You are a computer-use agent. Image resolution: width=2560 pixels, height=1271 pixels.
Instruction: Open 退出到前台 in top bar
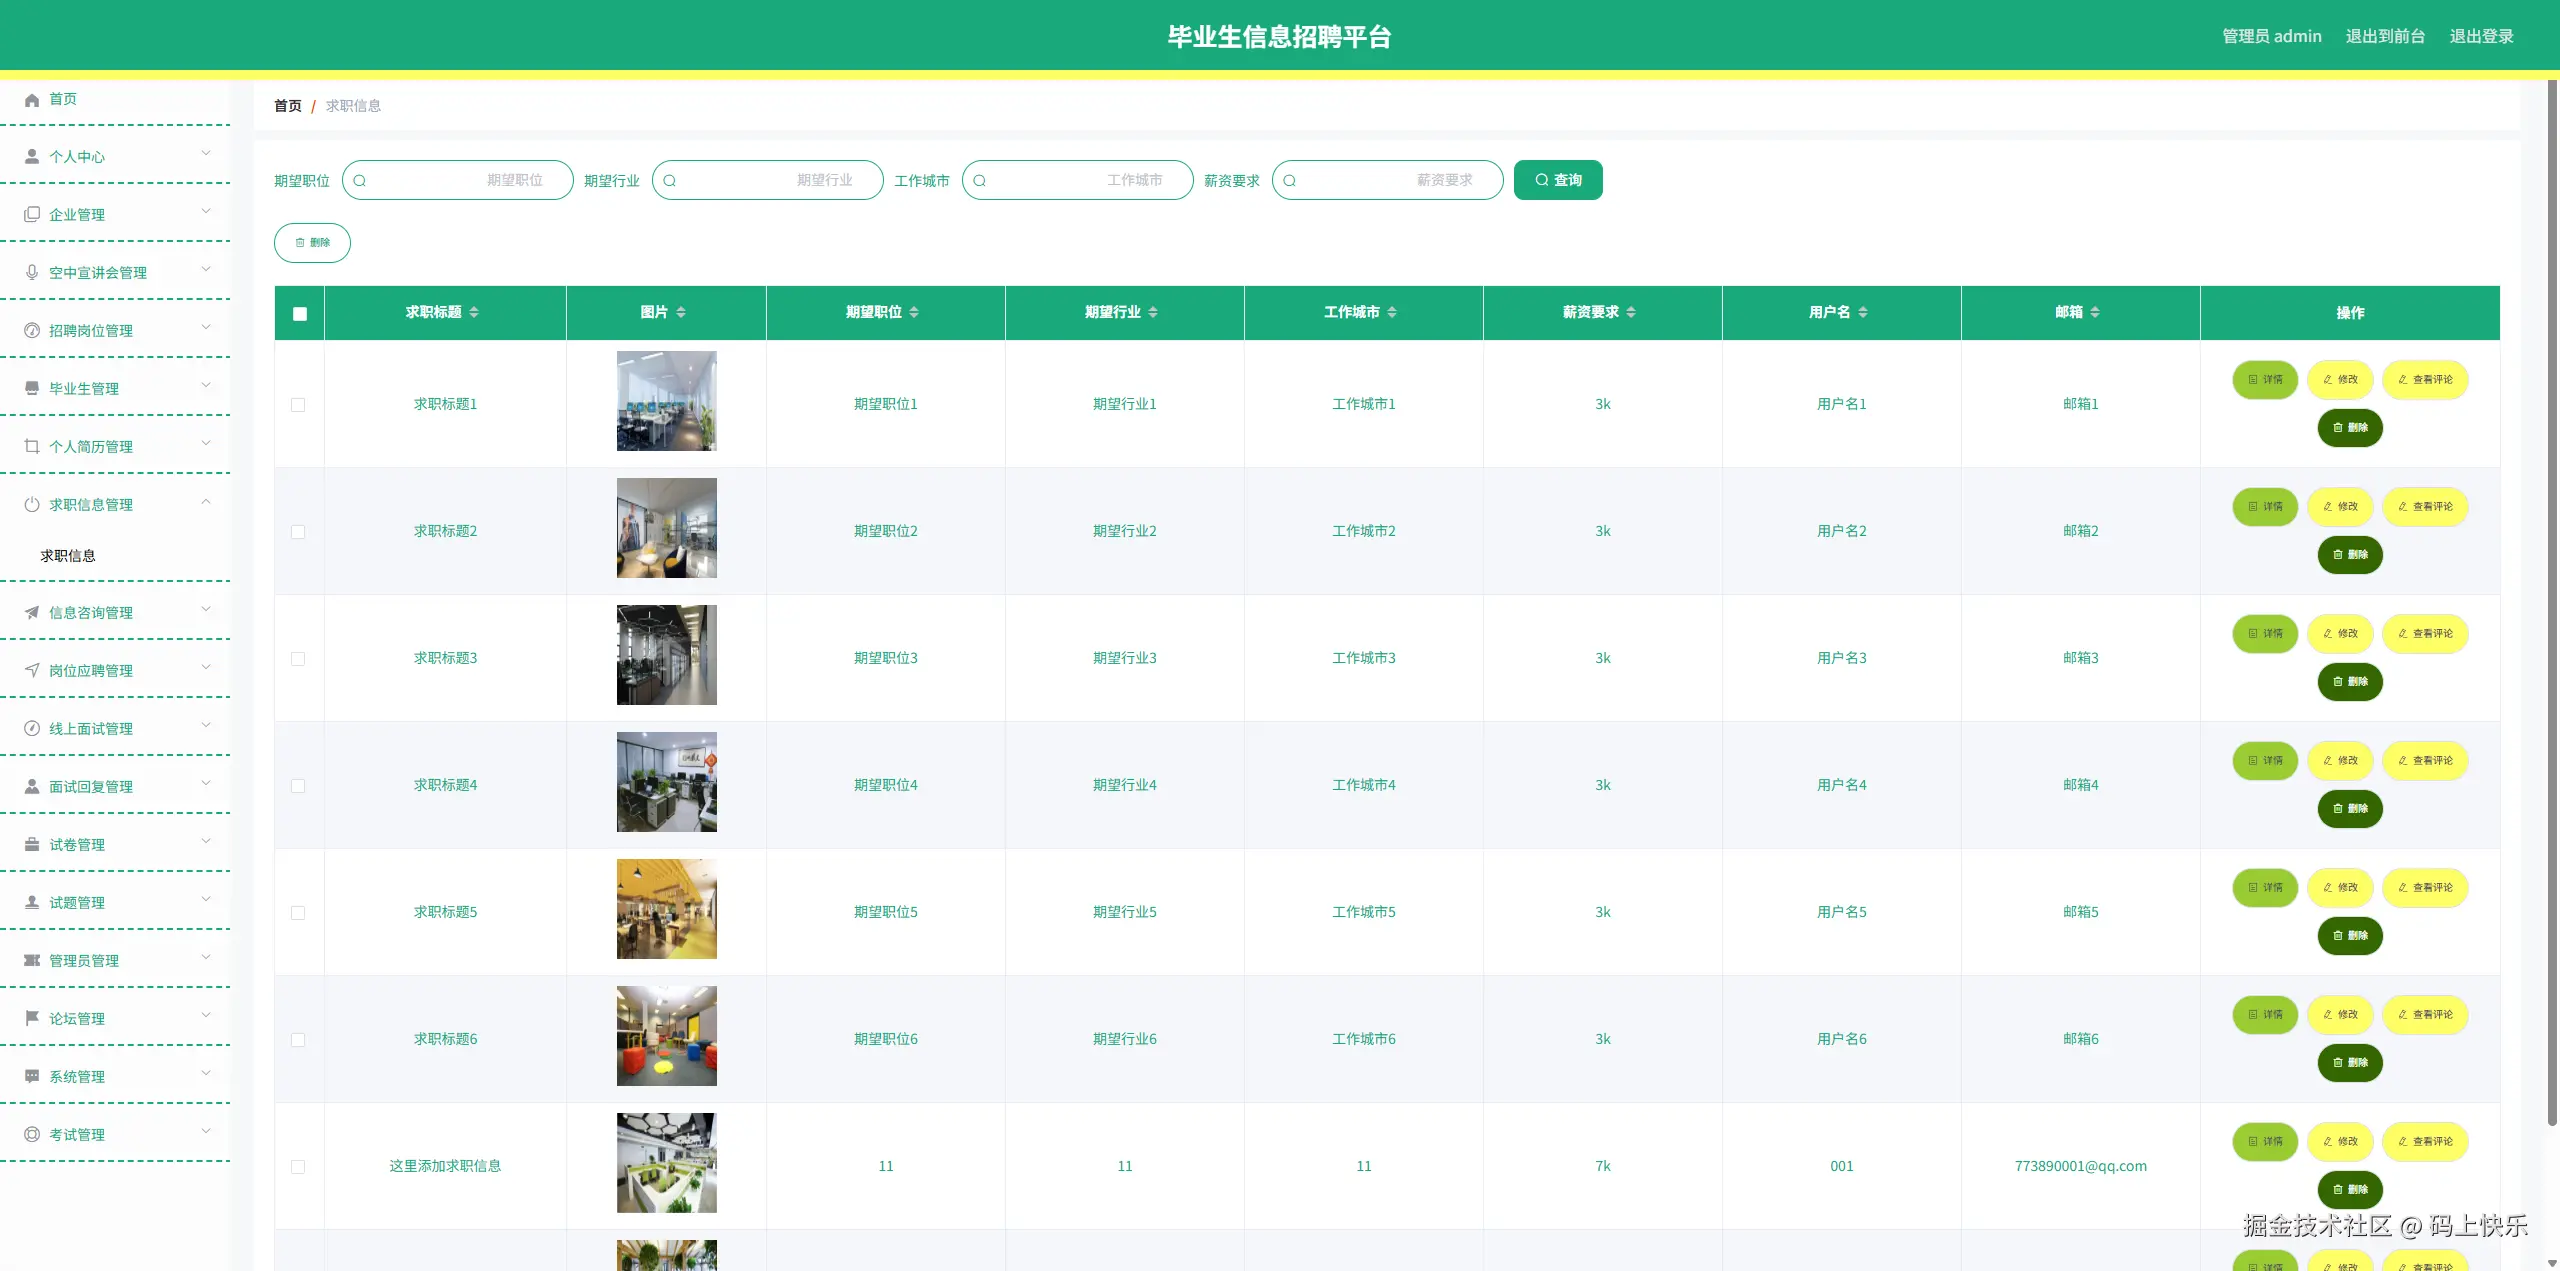[x=2385, y=36]
